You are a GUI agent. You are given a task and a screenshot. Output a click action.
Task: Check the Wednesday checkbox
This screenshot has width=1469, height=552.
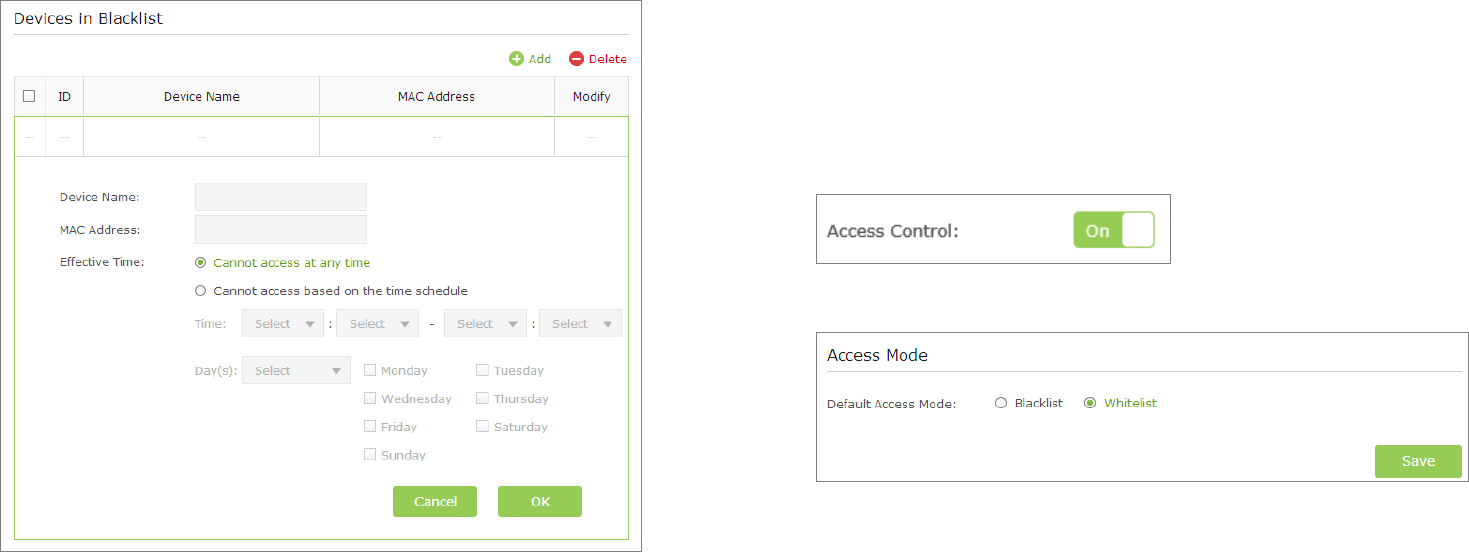click(370, 398)
